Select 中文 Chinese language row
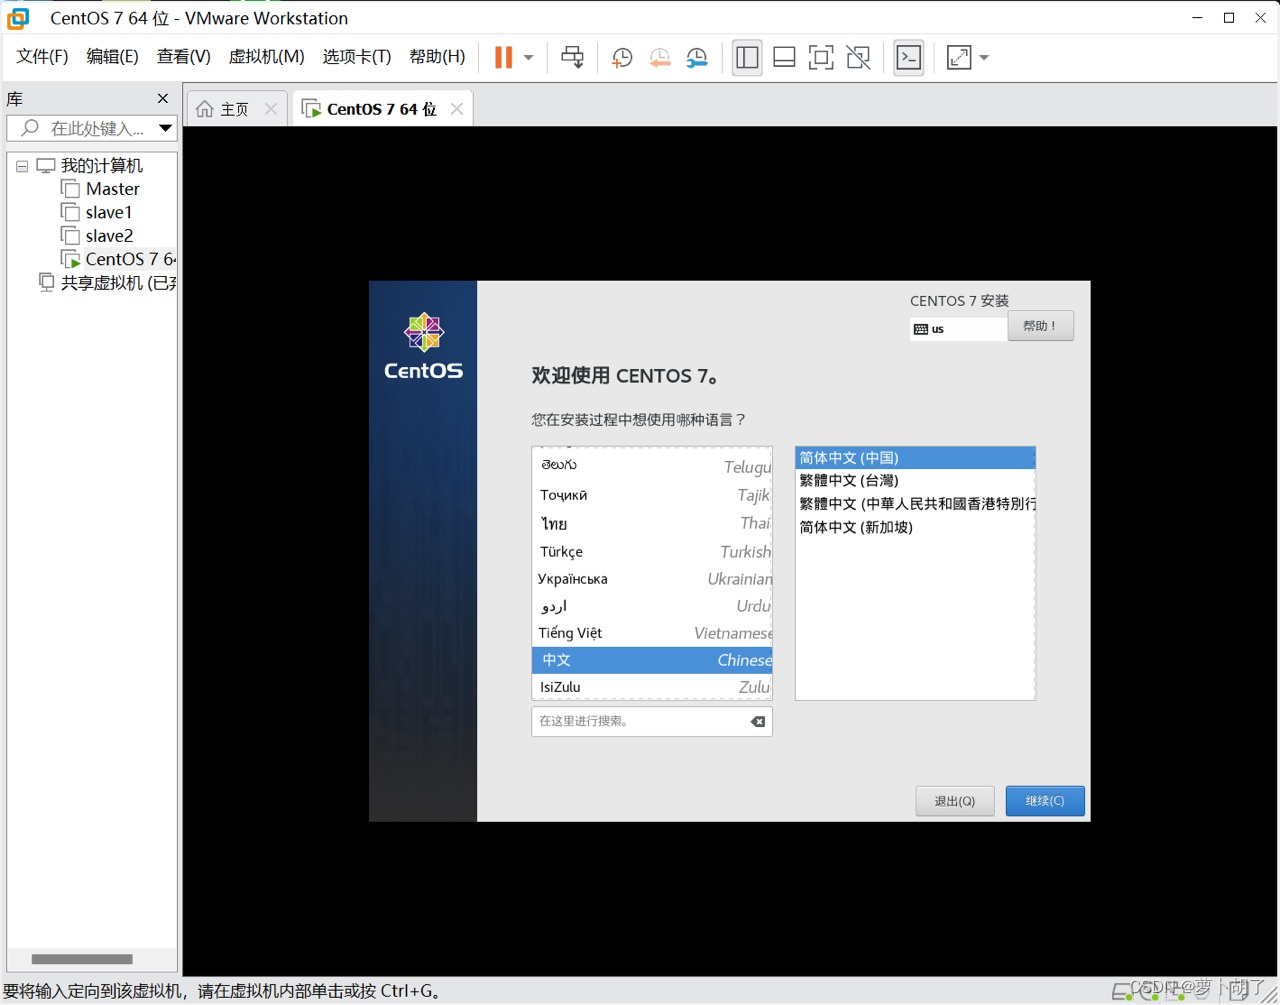This screenshot has width=1280, height=1005. pos(652,660)
